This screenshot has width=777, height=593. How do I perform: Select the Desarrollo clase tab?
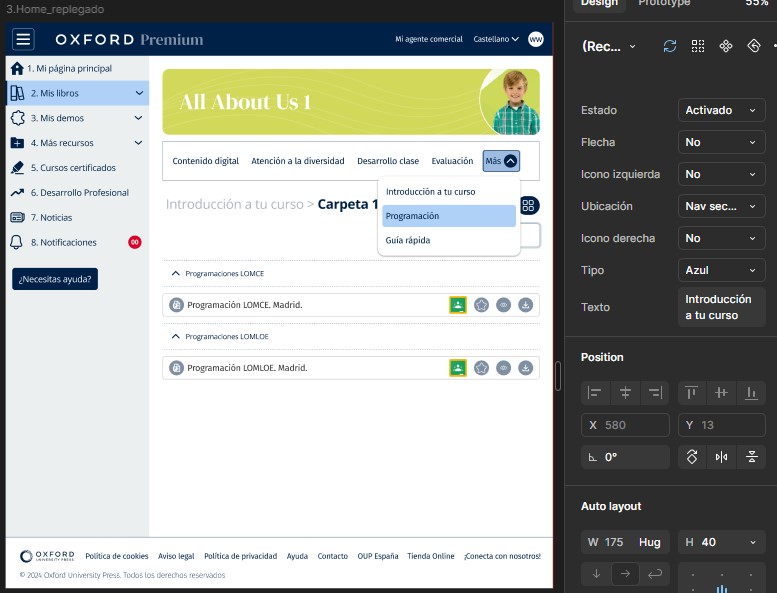(388, 161)
